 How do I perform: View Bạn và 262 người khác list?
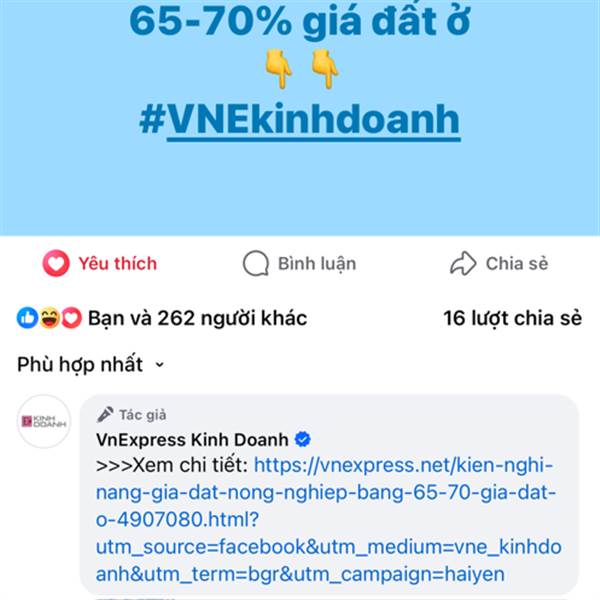197,318
